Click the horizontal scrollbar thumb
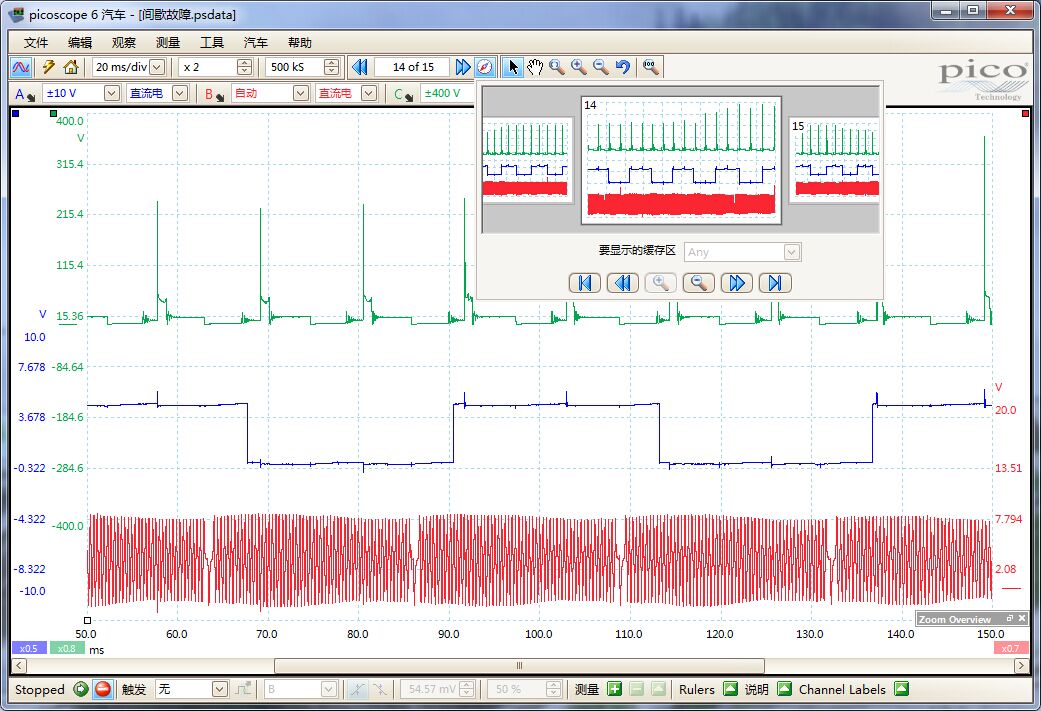 point(519,665)
